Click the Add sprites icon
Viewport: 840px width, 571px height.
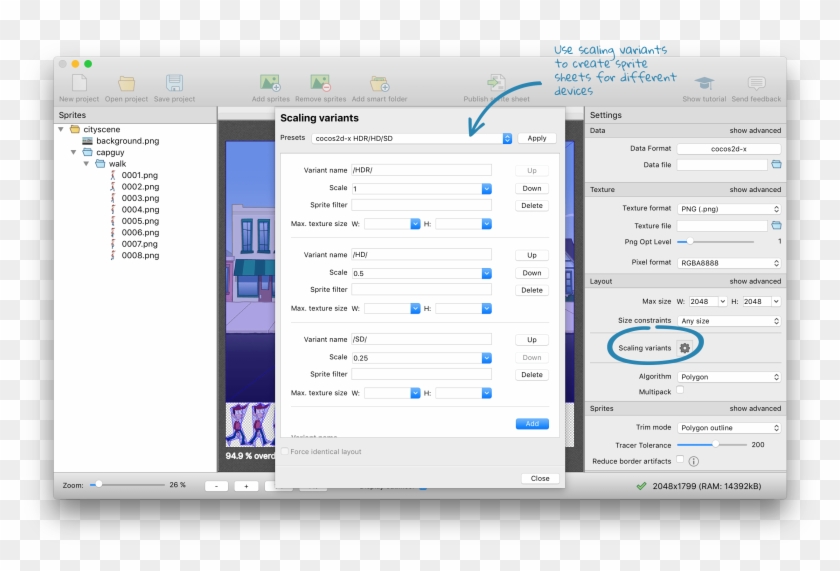tap(271, 83)
